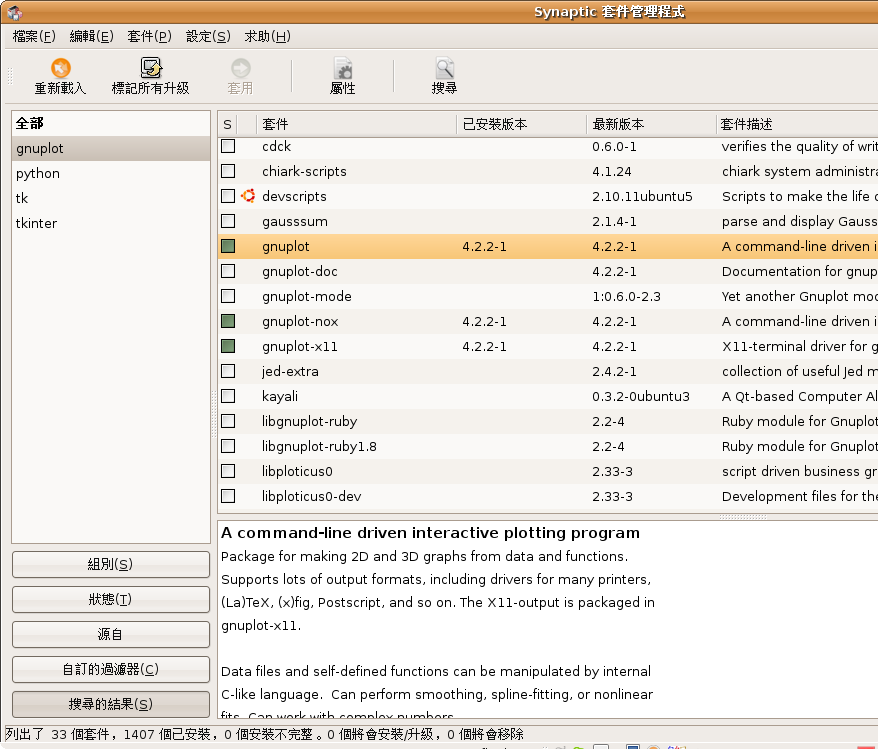Select the gnuplot-x11 package name
Viewport: 878px width, 749px height.
click(x=300, y=347)
